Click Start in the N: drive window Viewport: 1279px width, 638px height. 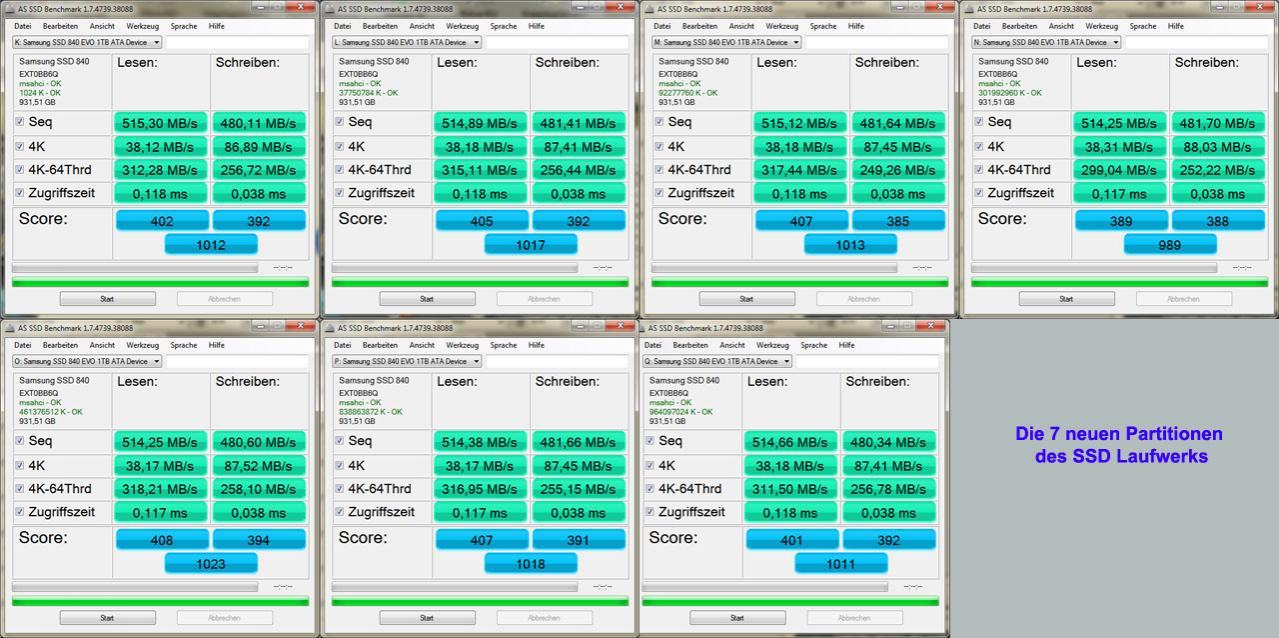[x=1066, y=298]
